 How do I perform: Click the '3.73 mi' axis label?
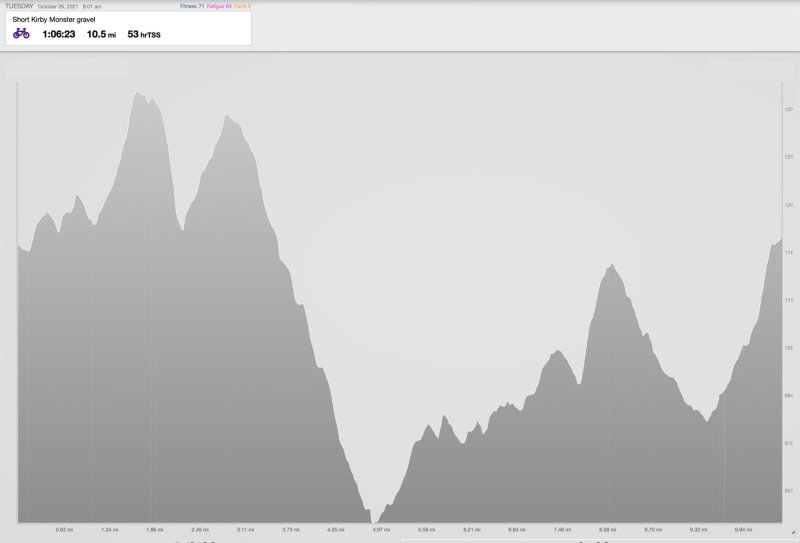tap(290, 530)
